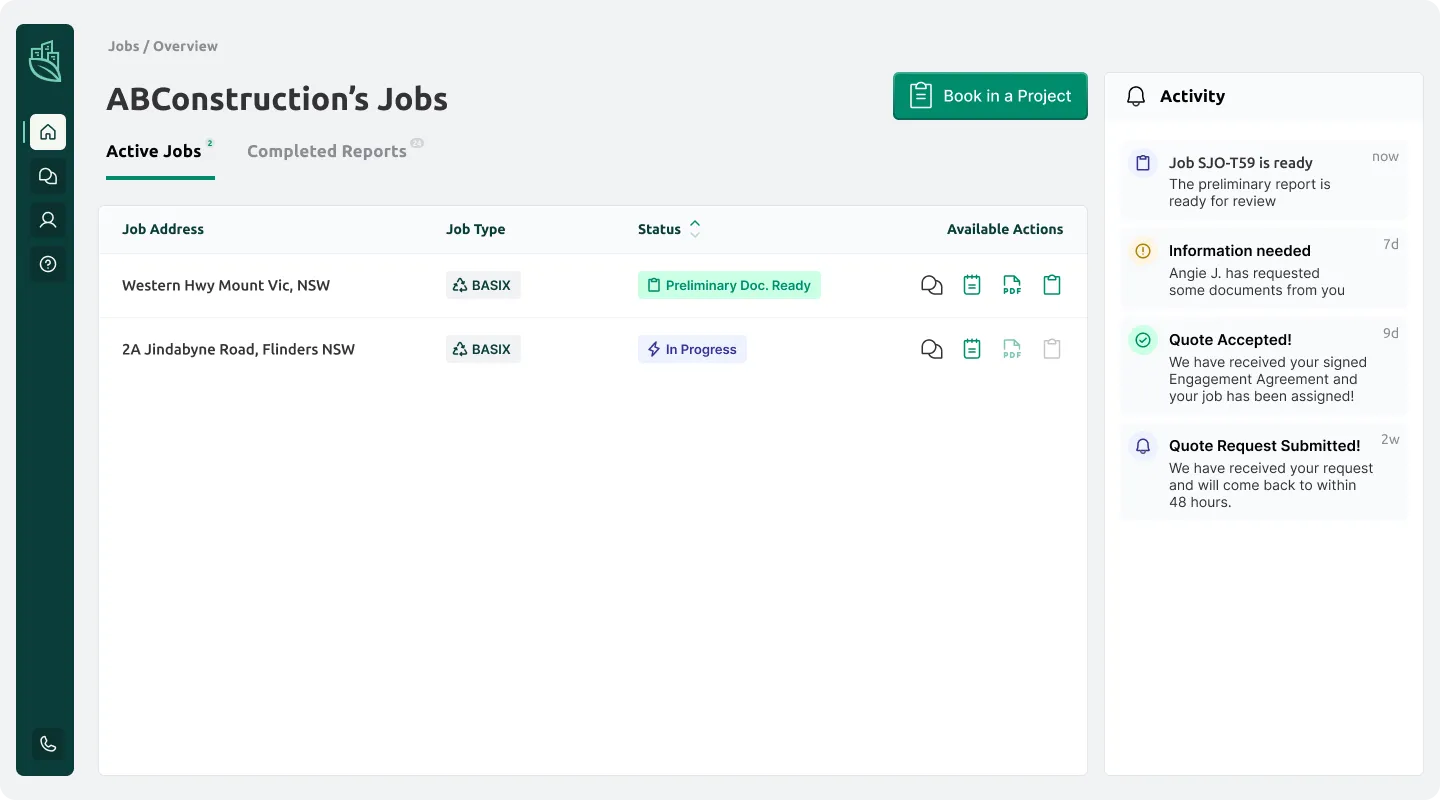This screenshot has width=1440, height=800.
Task: Click the Activity bell icon
Action: click(1136, 96)
